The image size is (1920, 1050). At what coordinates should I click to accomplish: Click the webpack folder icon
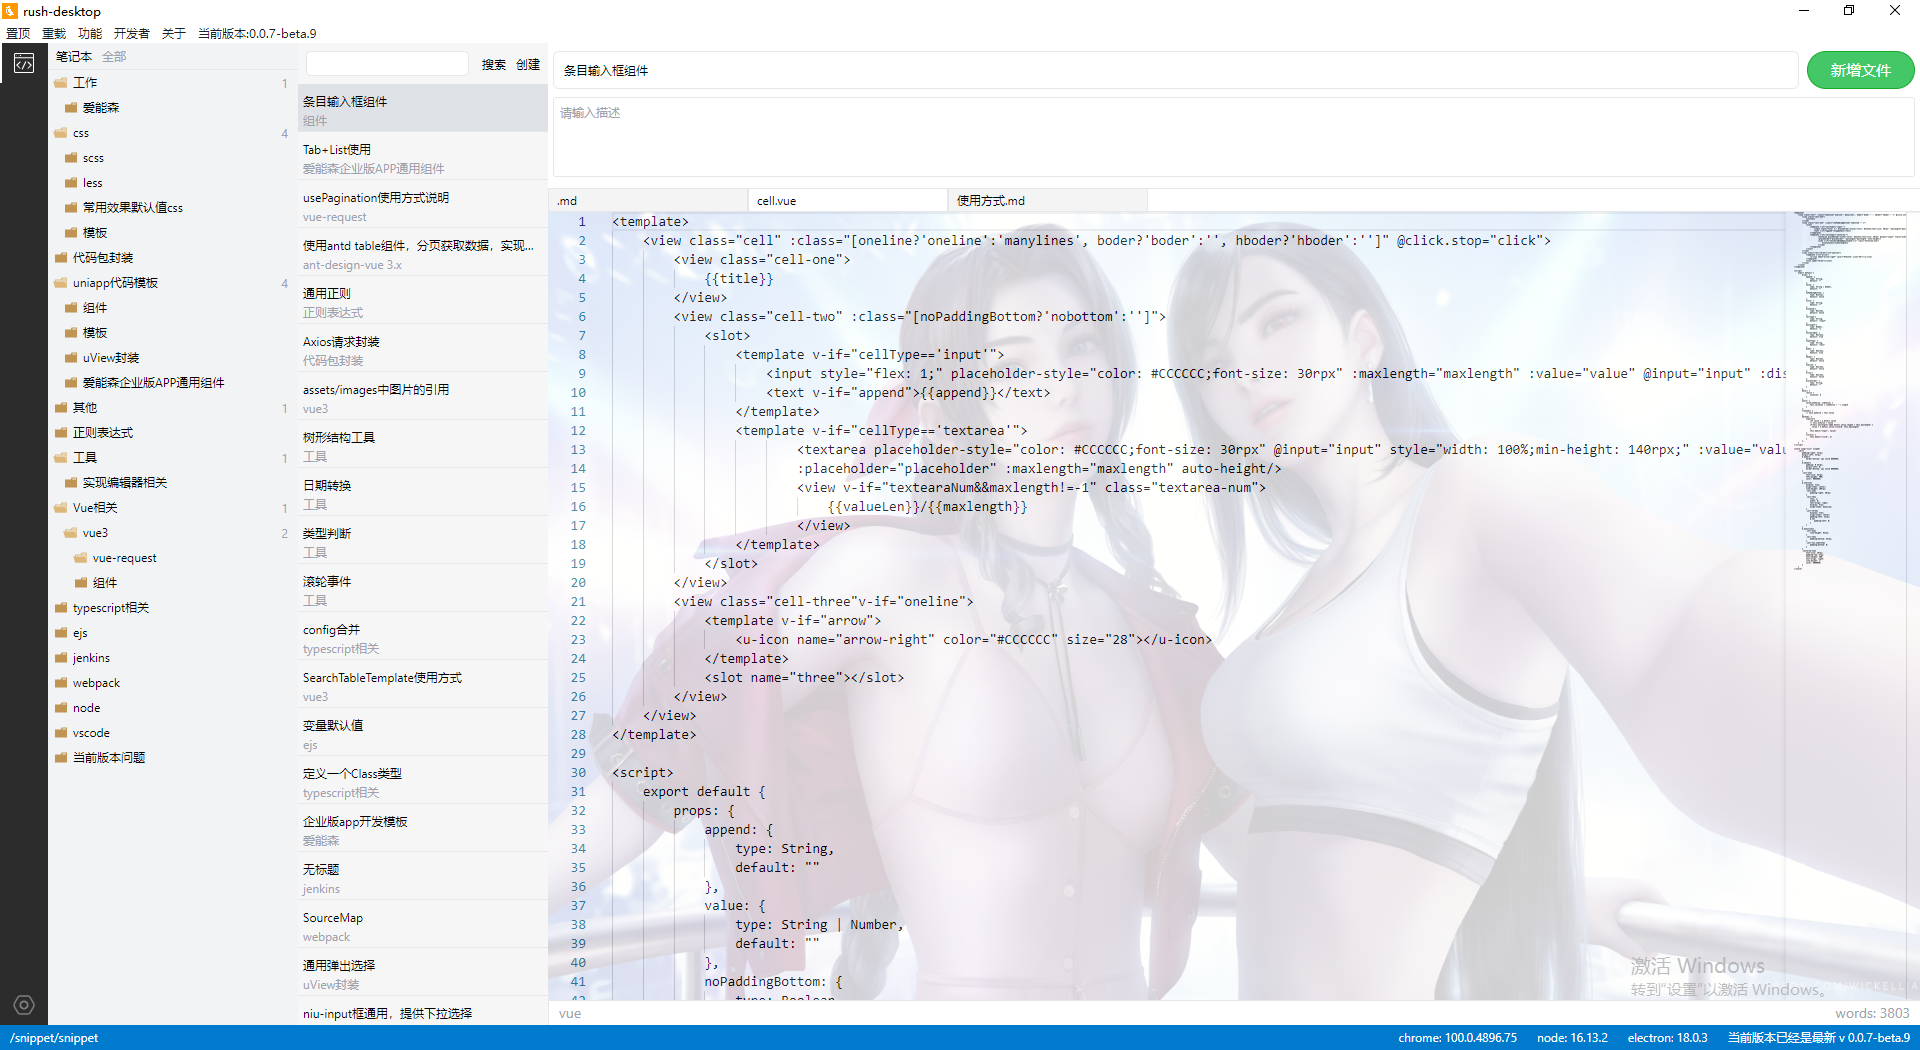61,683
